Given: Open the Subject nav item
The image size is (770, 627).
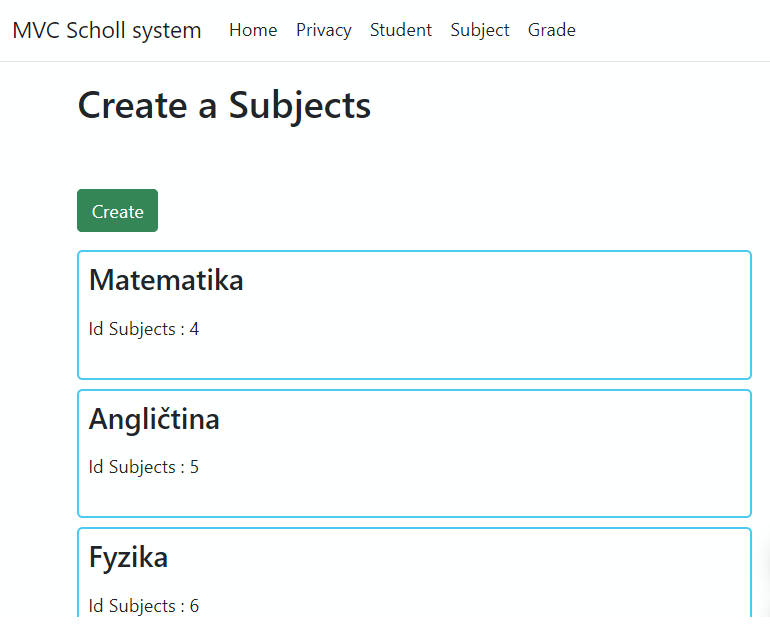Looking at the screenshot, I should point(480,30).
